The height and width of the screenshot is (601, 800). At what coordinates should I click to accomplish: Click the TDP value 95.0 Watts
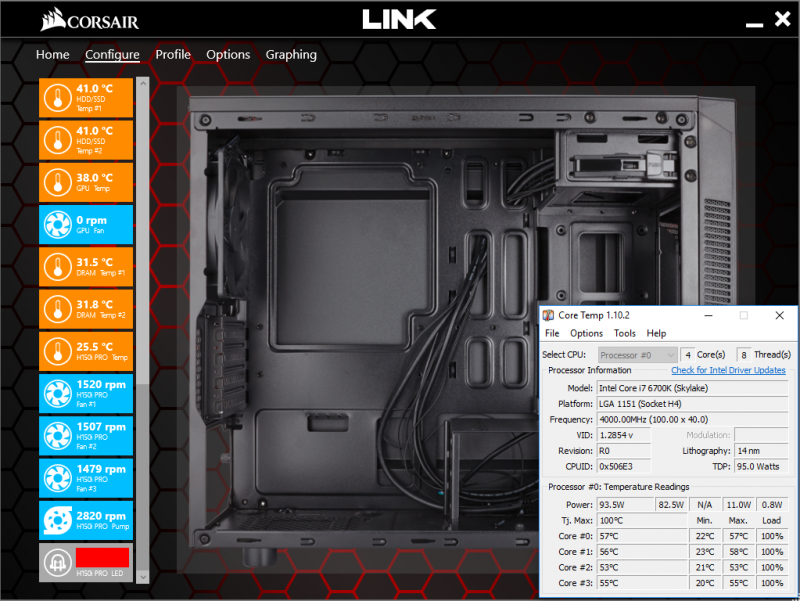point(761,466)
